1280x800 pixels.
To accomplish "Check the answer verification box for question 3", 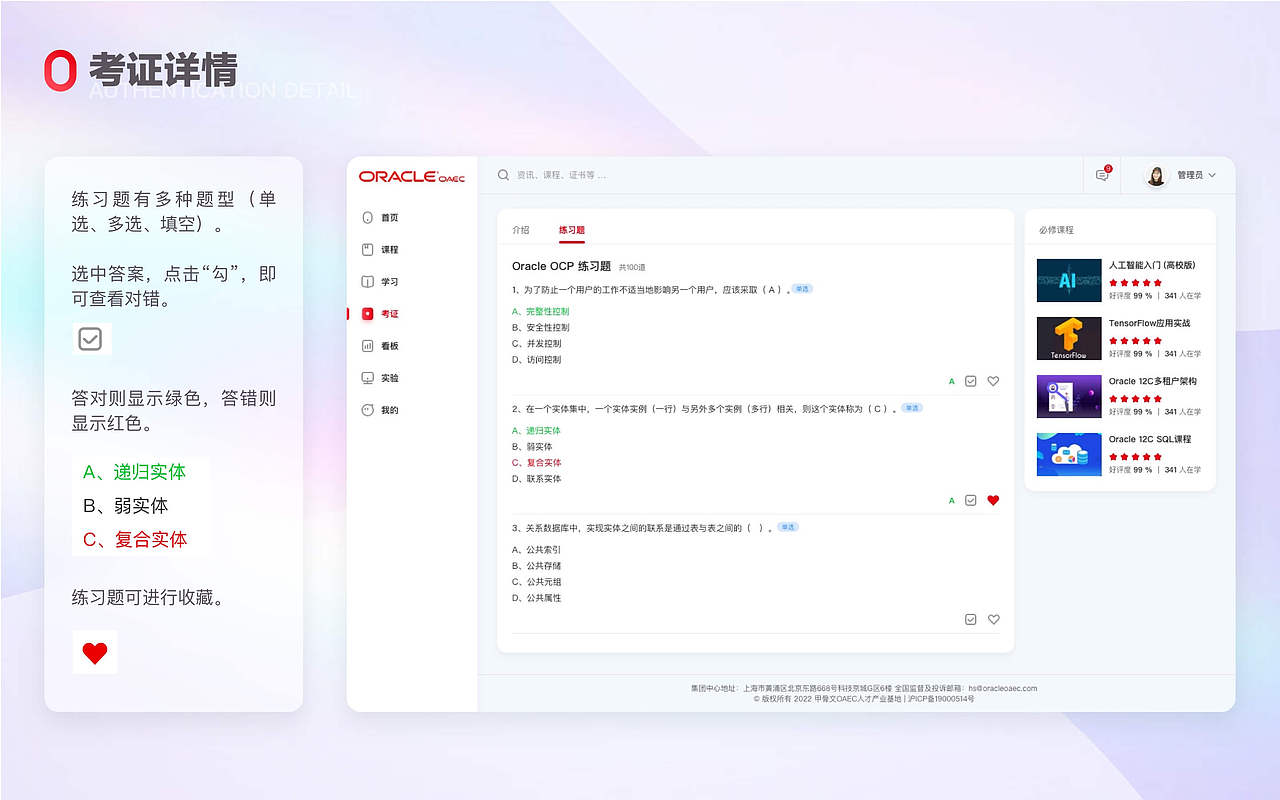I will [970, 619].
